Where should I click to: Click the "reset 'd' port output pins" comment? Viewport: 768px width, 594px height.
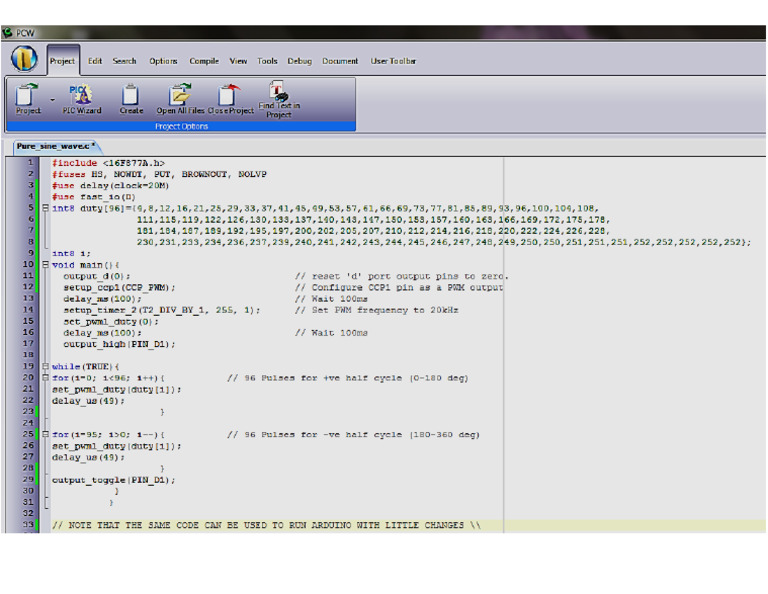402,276
